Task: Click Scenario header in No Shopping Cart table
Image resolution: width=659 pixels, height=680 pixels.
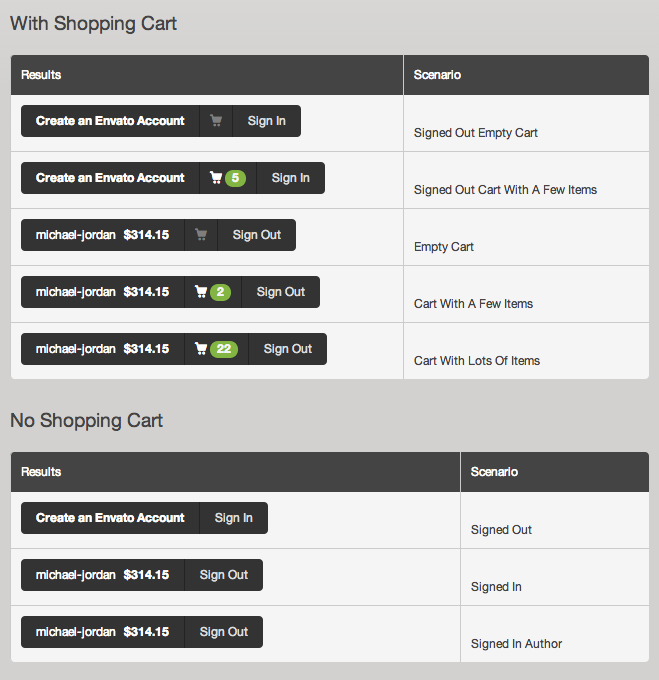Action: coord(494,472)
